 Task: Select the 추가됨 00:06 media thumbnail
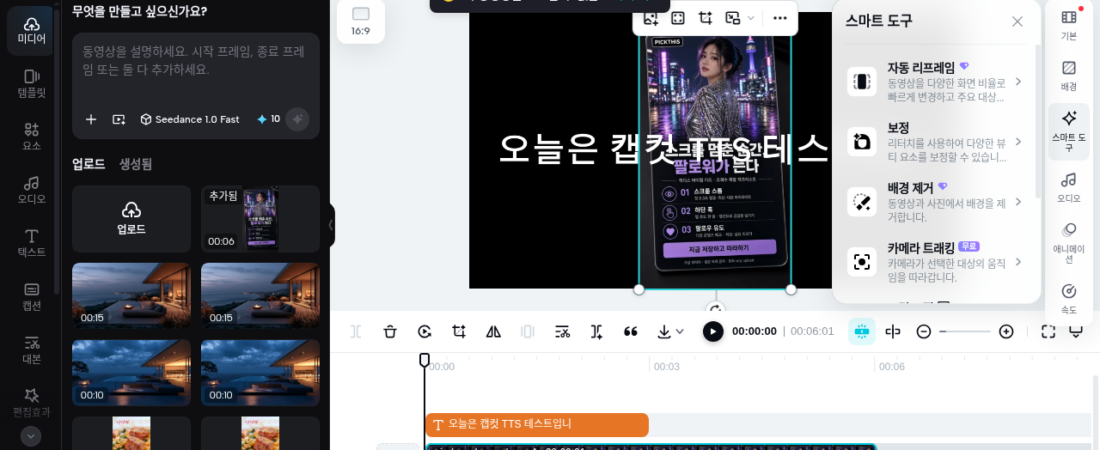coord(260,219)
